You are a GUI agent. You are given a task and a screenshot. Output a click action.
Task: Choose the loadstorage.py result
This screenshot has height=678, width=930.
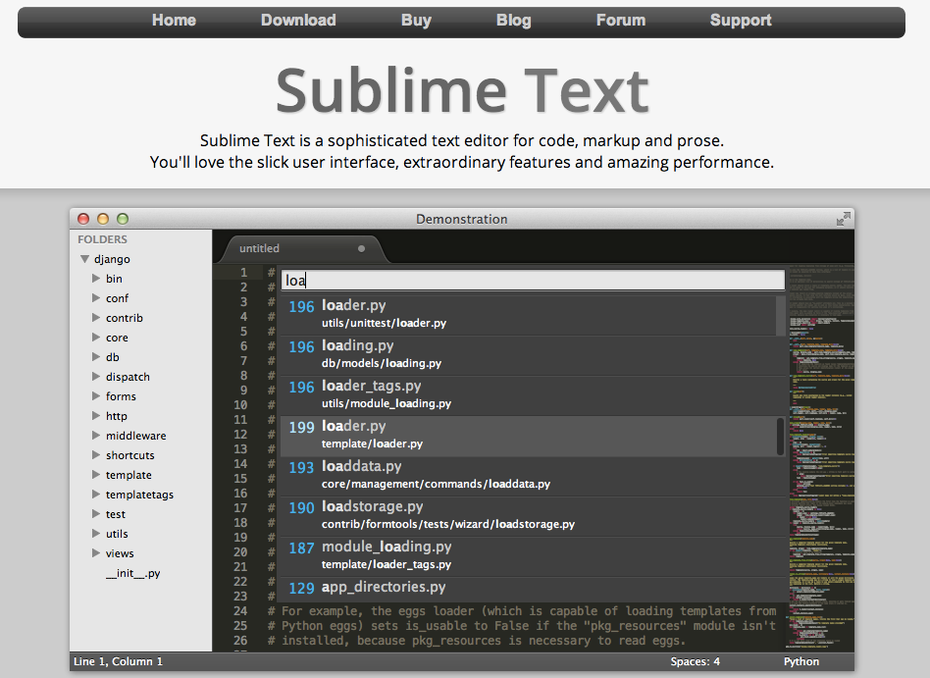[532, 517]
